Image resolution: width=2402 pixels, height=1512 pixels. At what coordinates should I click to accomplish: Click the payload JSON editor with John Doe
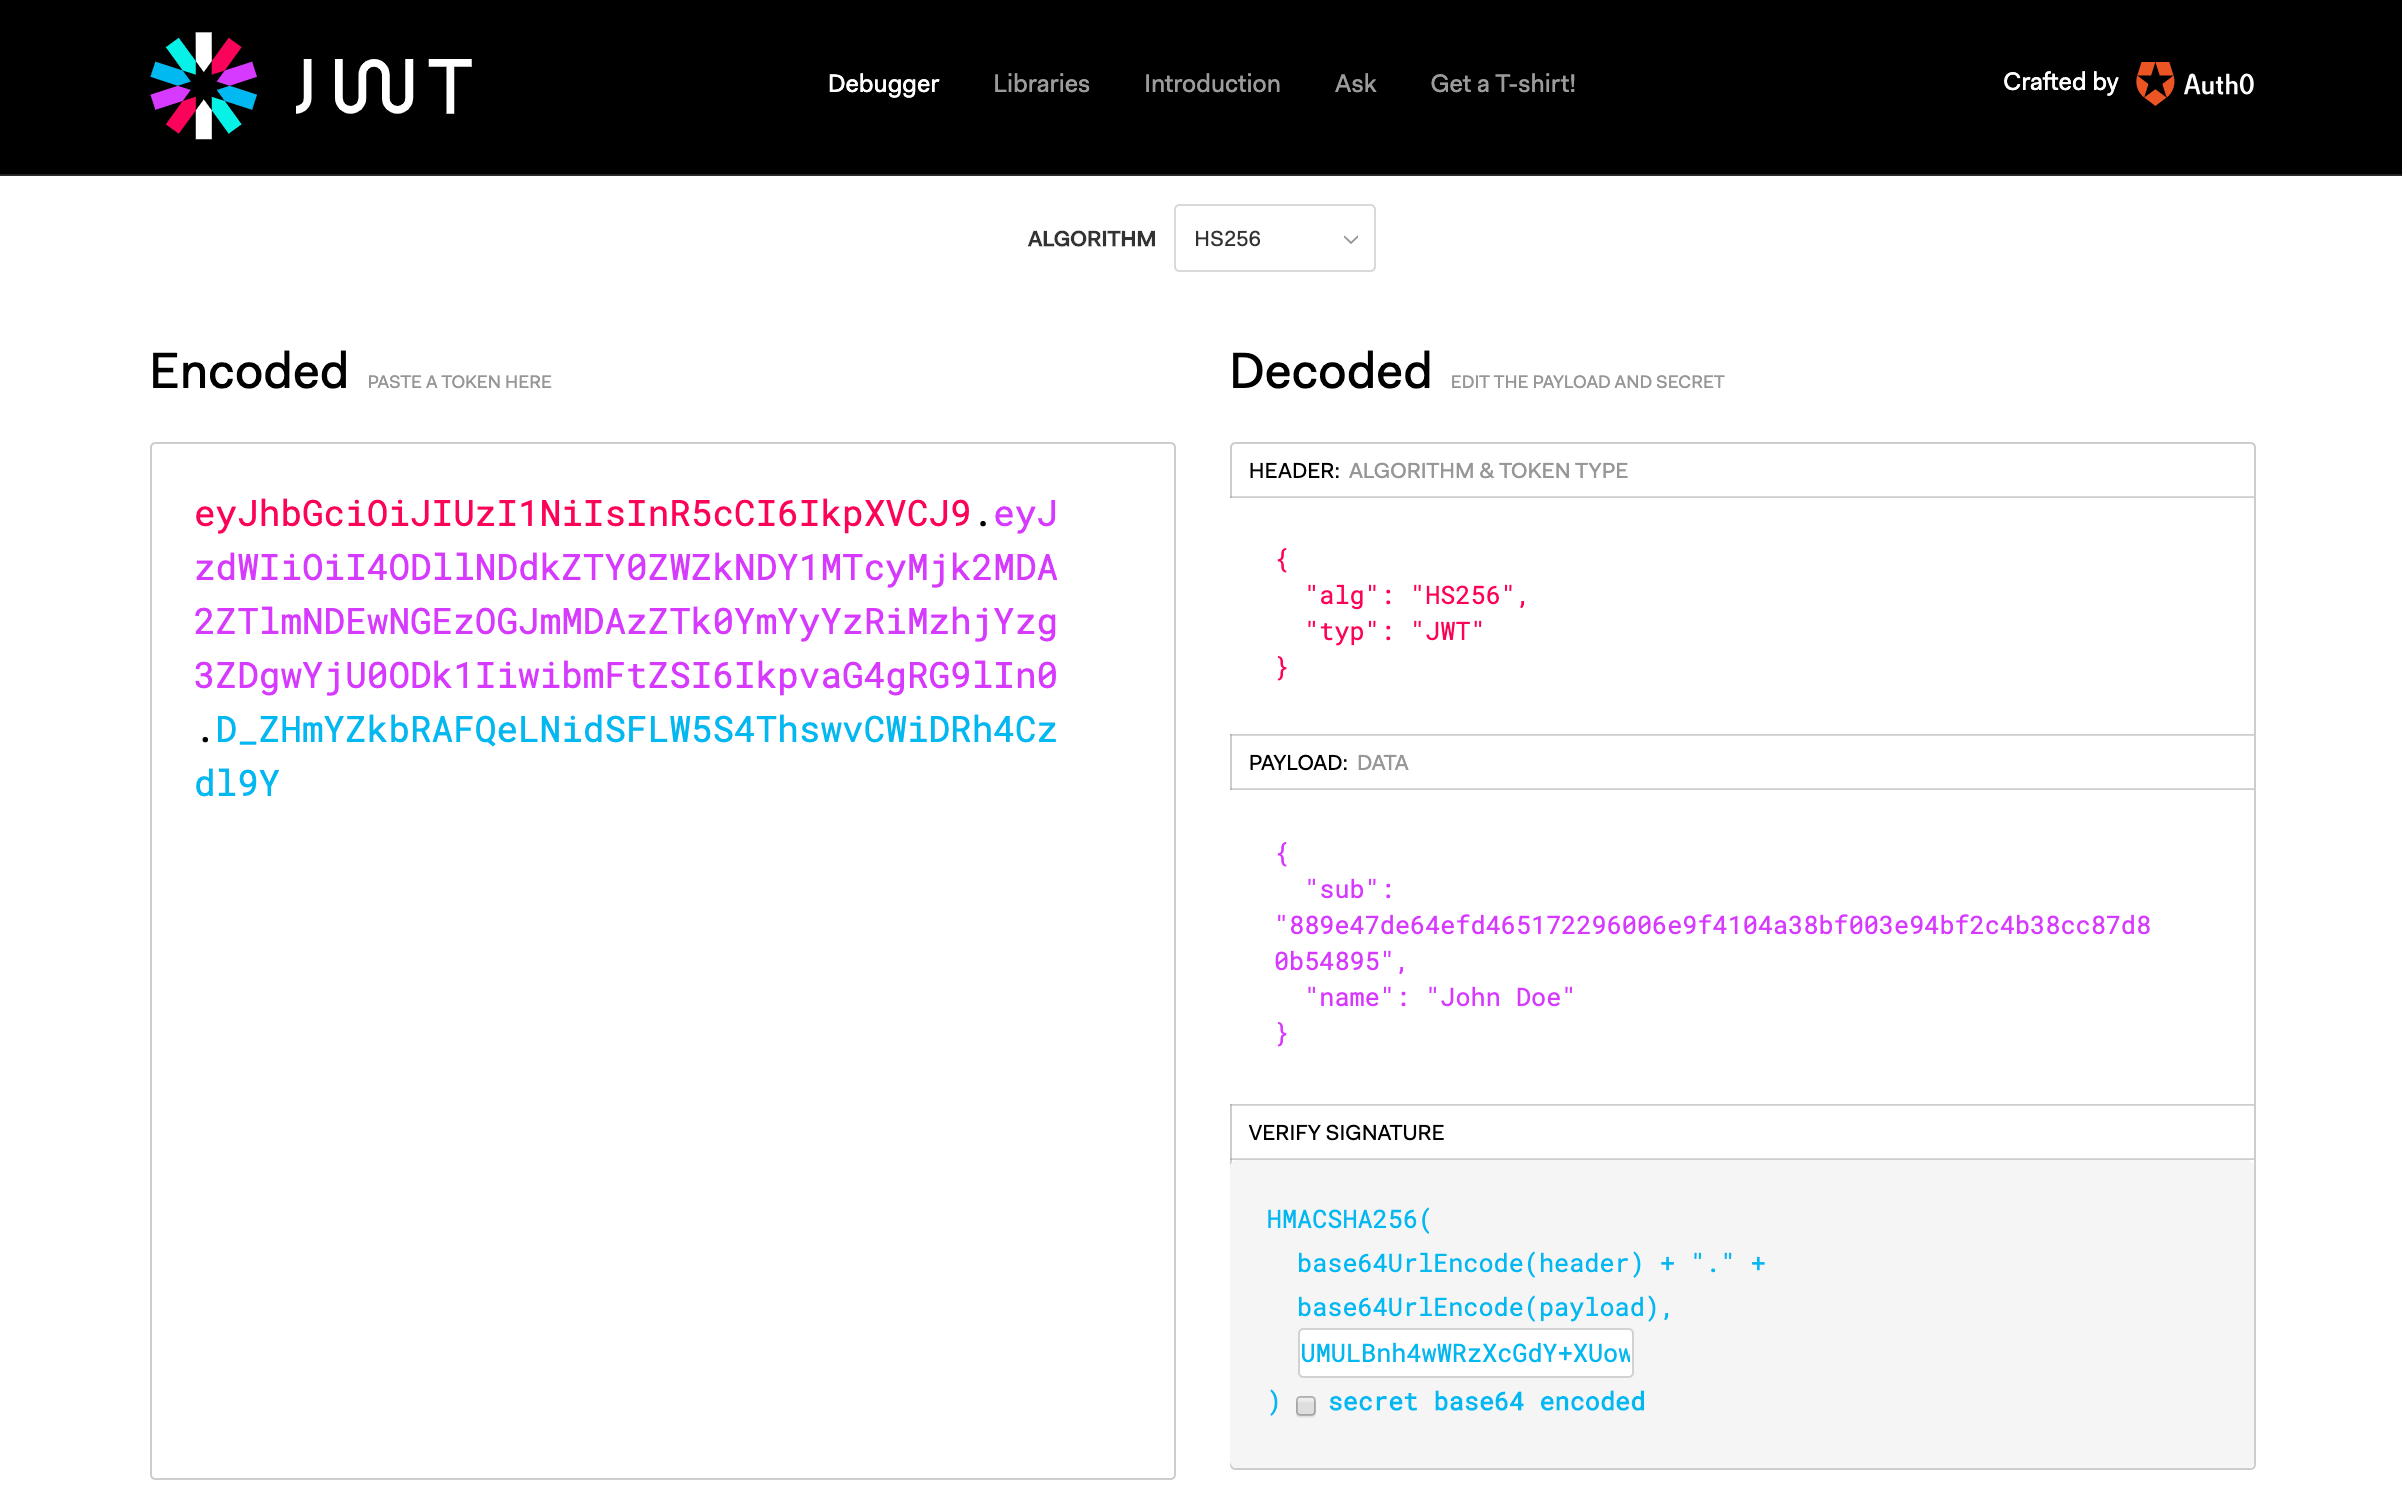click(1498, 997)
